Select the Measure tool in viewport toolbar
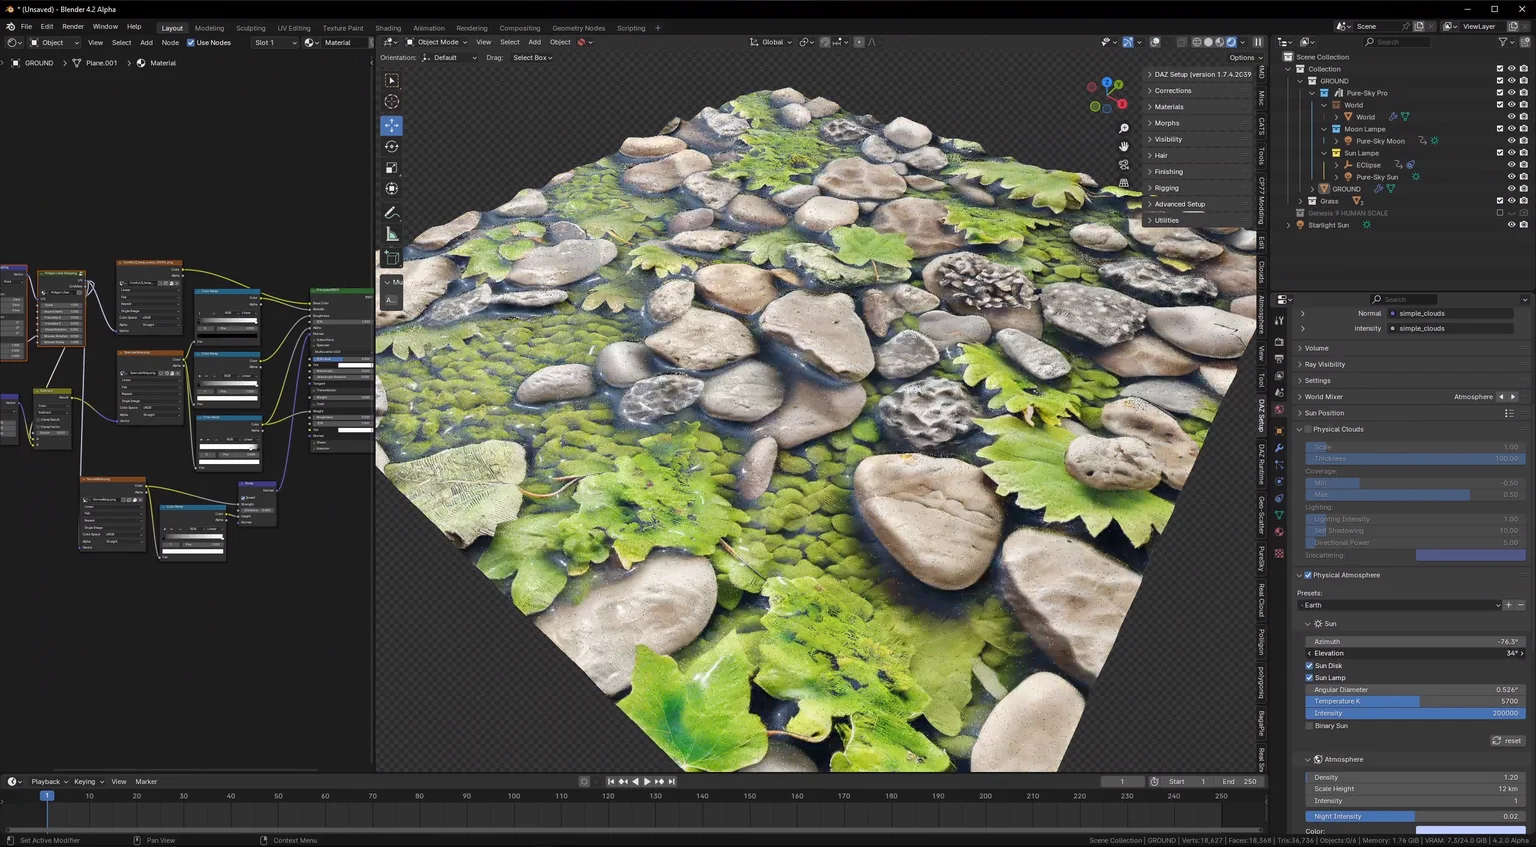 tap(391, 234)
